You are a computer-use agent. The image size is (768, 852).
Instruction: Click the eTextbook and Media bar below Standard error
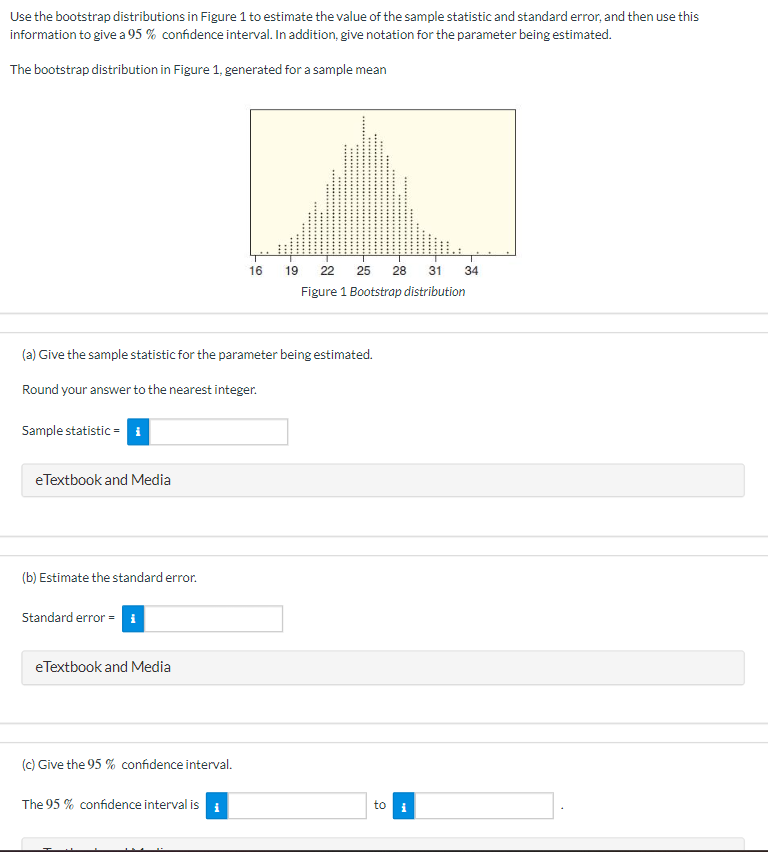383,667
